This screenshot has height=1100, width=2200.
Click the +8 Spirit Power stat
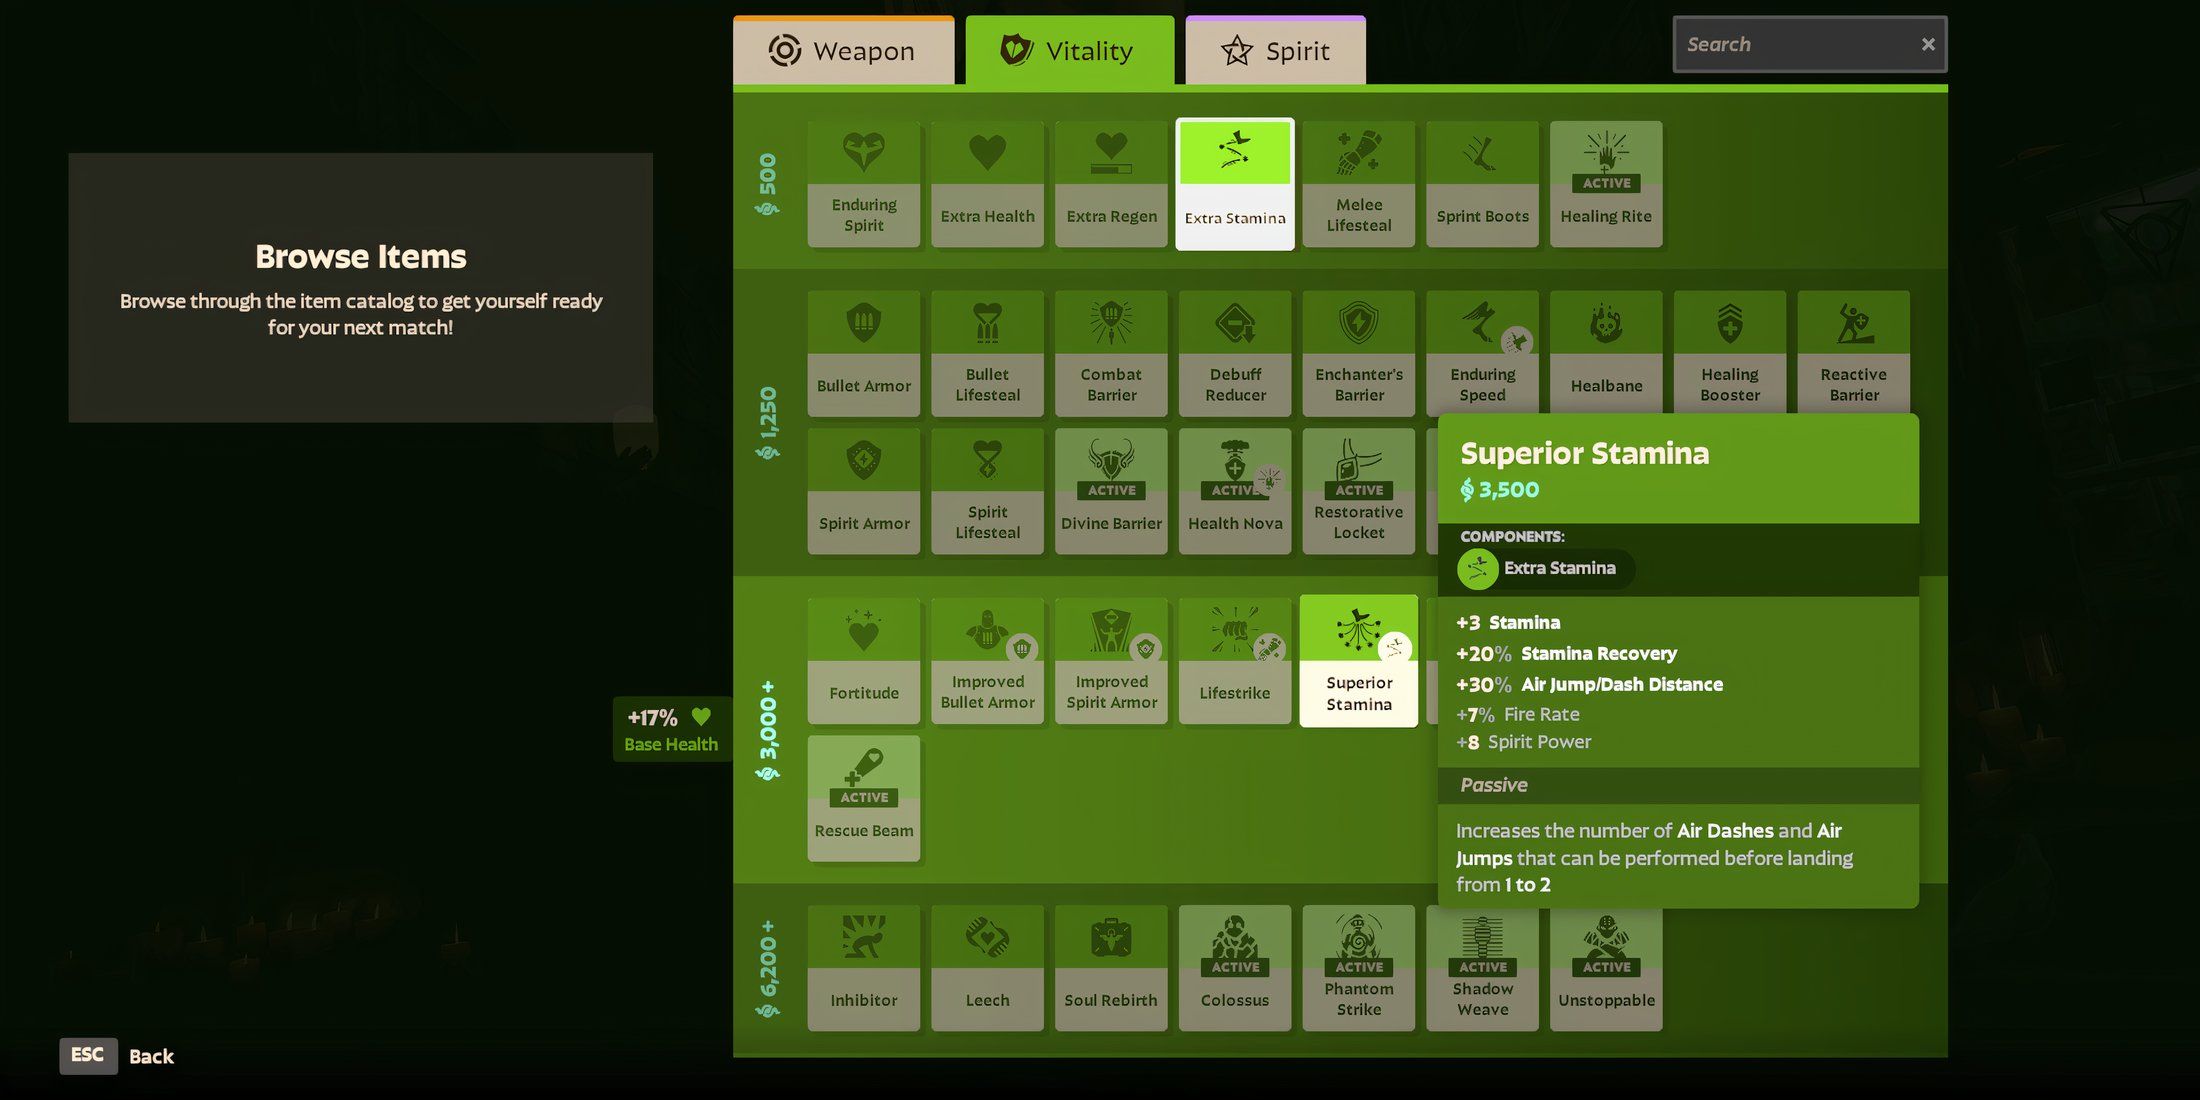coord(1523,742)
